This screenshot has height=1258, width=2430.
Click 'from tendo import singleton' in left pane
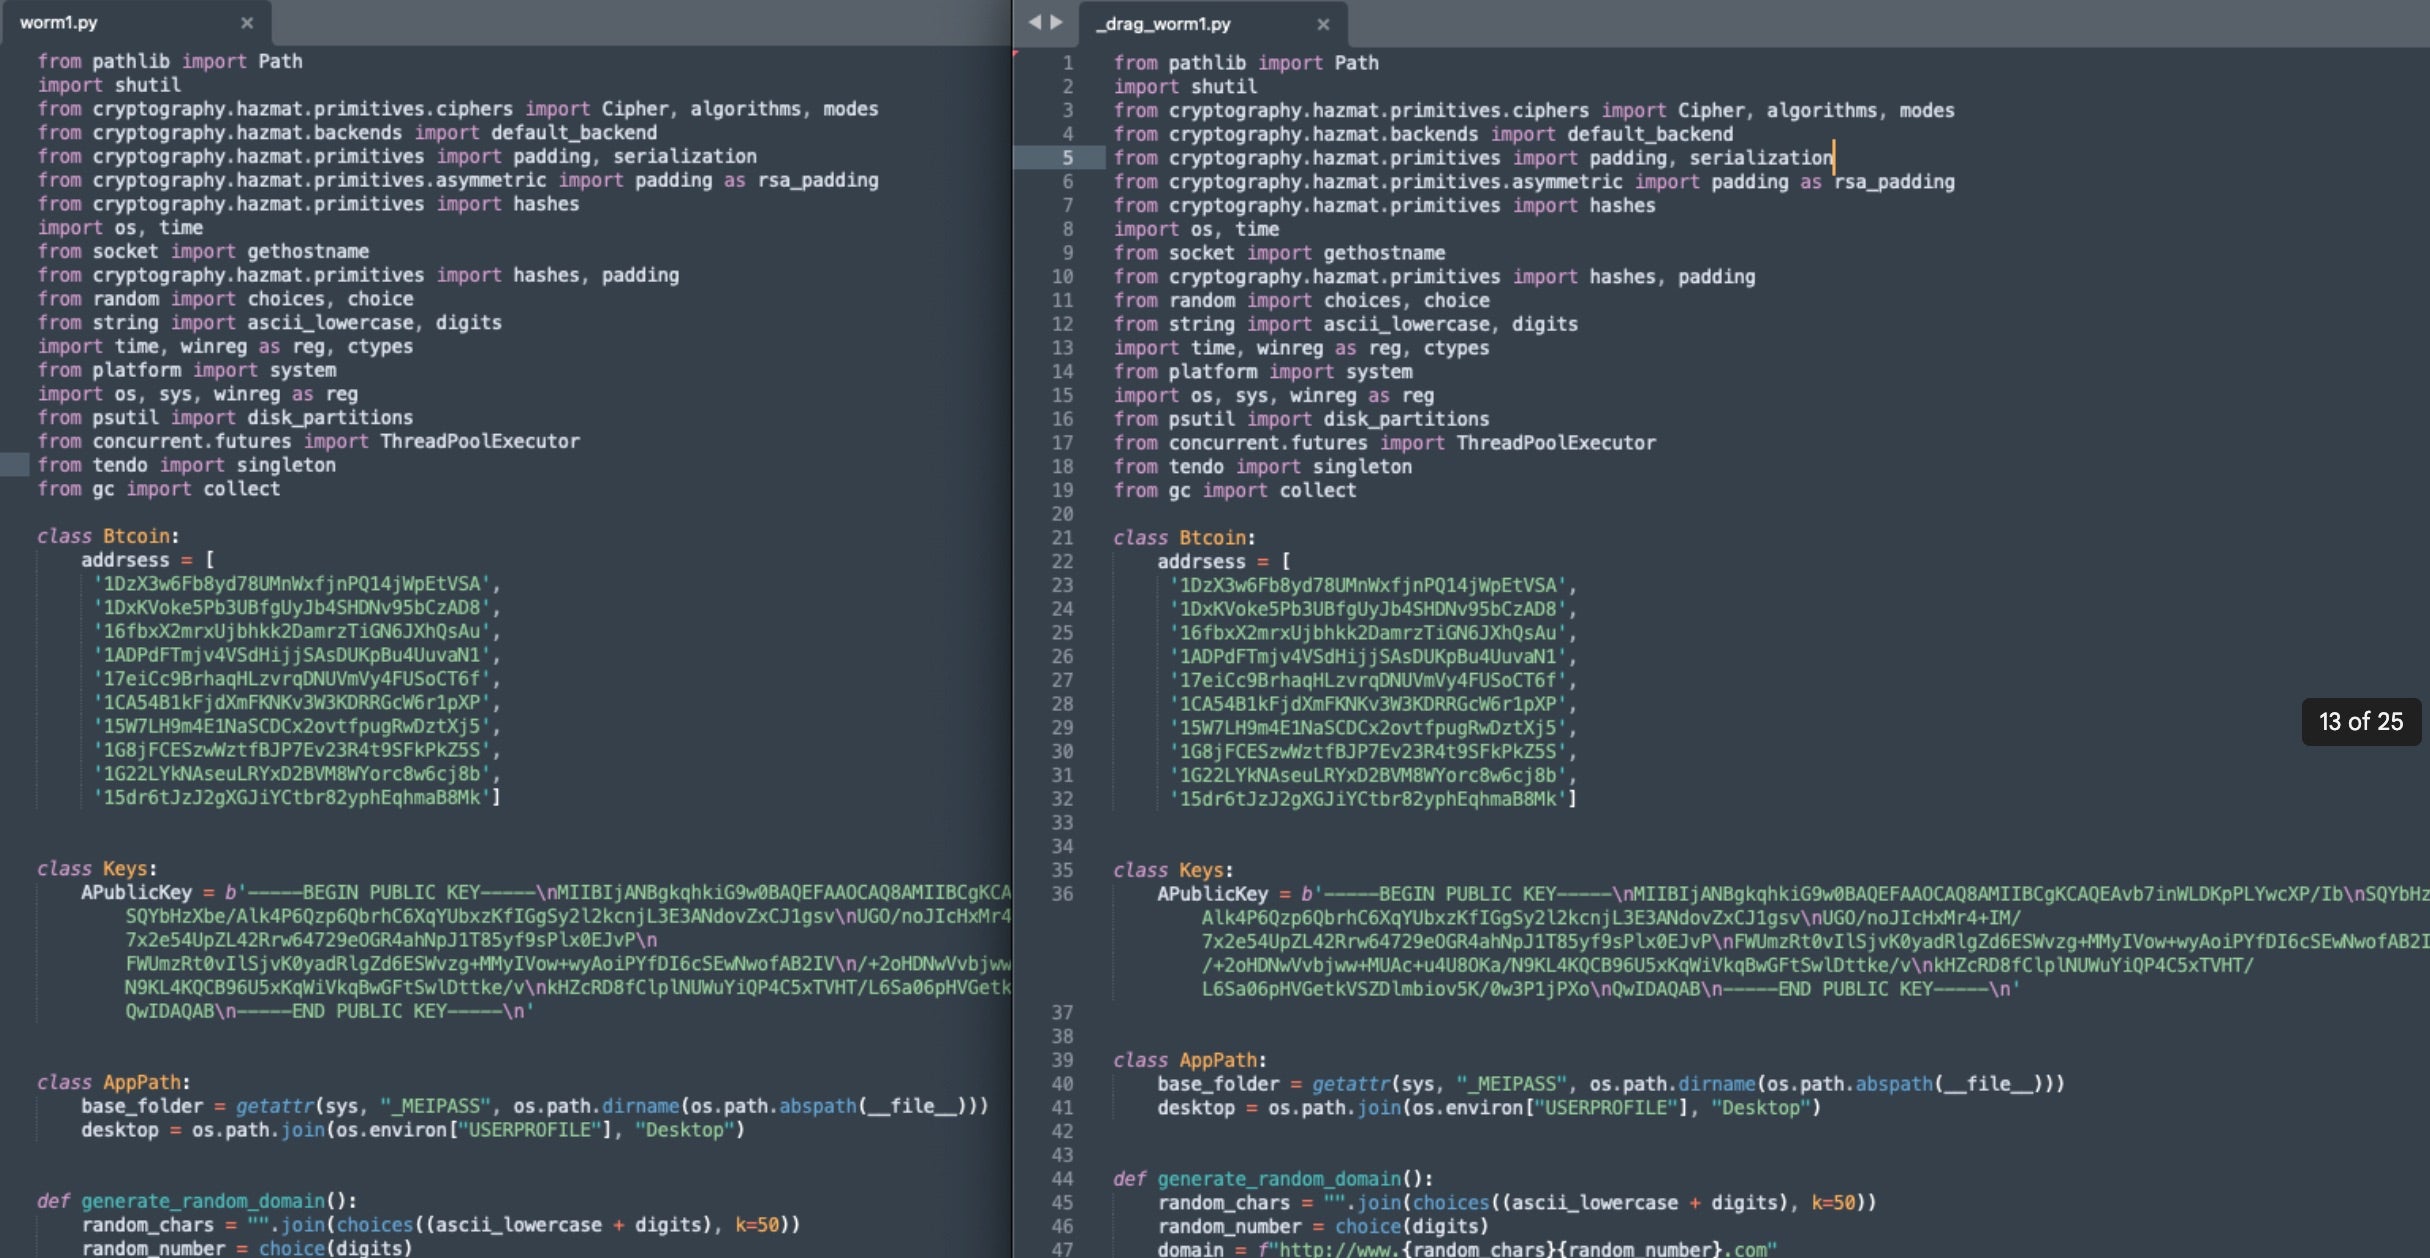click(186, 466)
